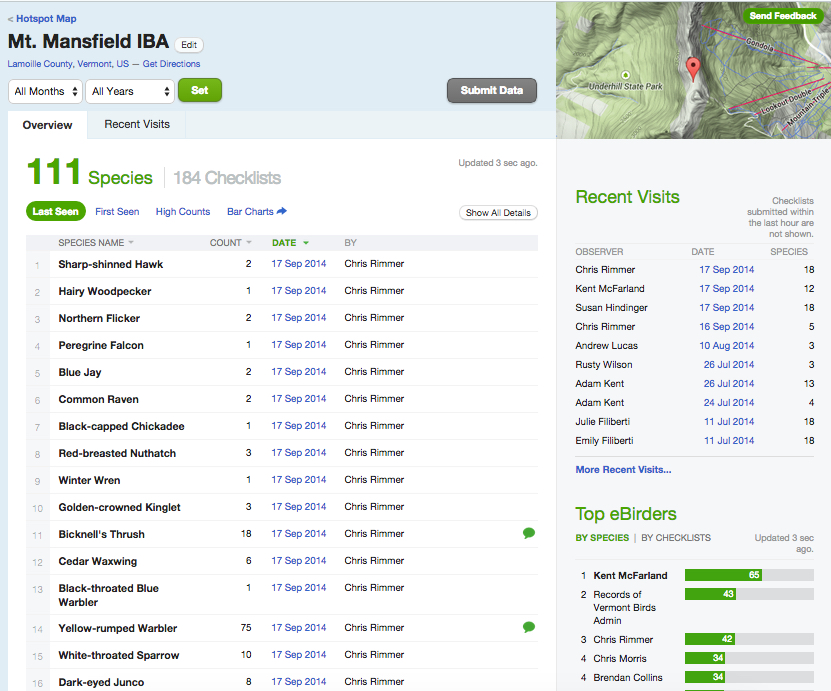The image size is (831, 691).
Task: Open Yellow-rumped Warbler comment bubble icon
Action: pyautogui.click(x=529, y=627)
